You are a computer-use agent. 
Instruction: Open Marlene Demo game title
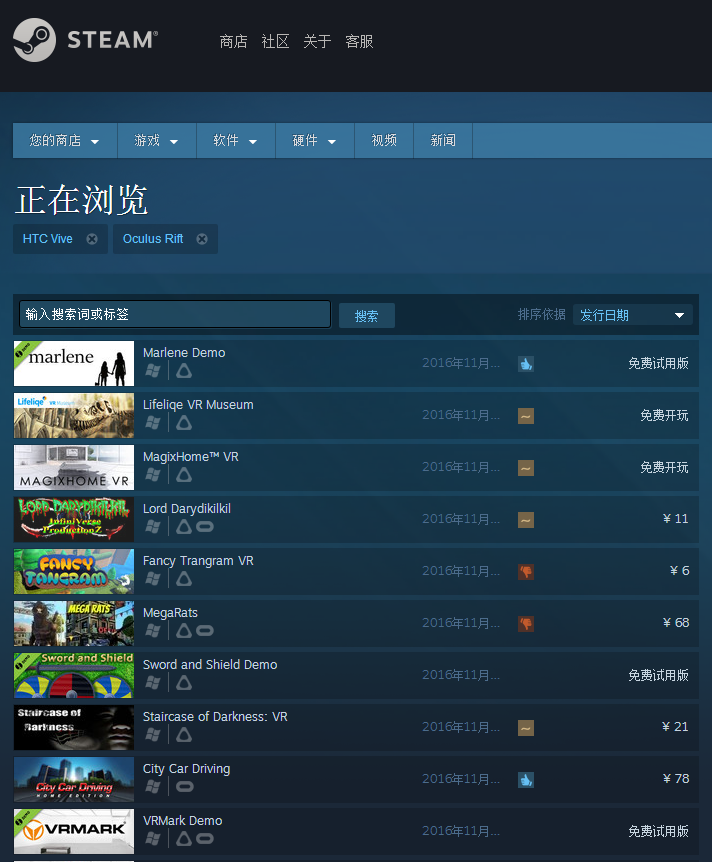(x=184, y=352)
